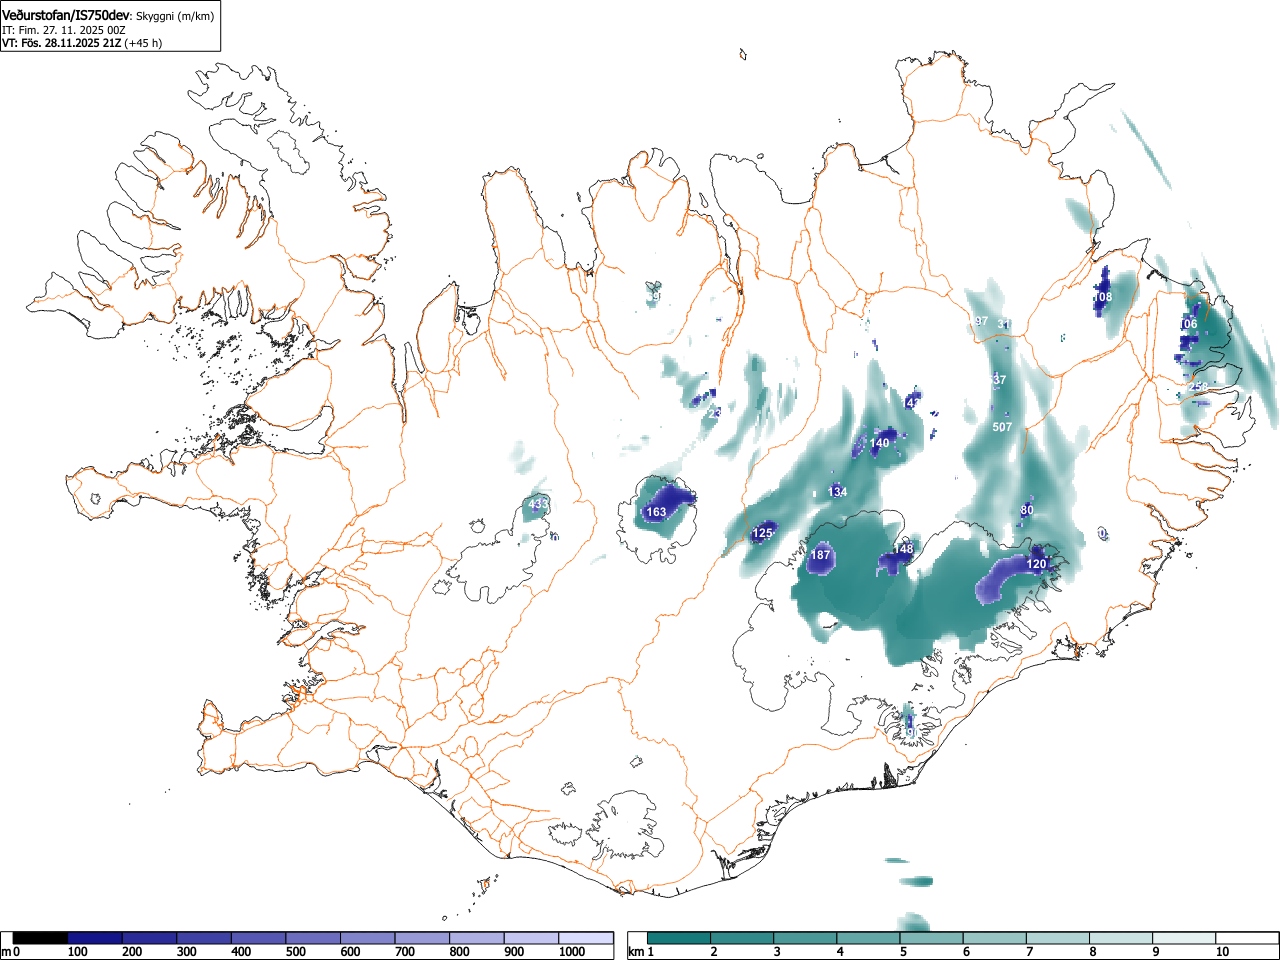Click the visibility value 140

tap(879, 443)
